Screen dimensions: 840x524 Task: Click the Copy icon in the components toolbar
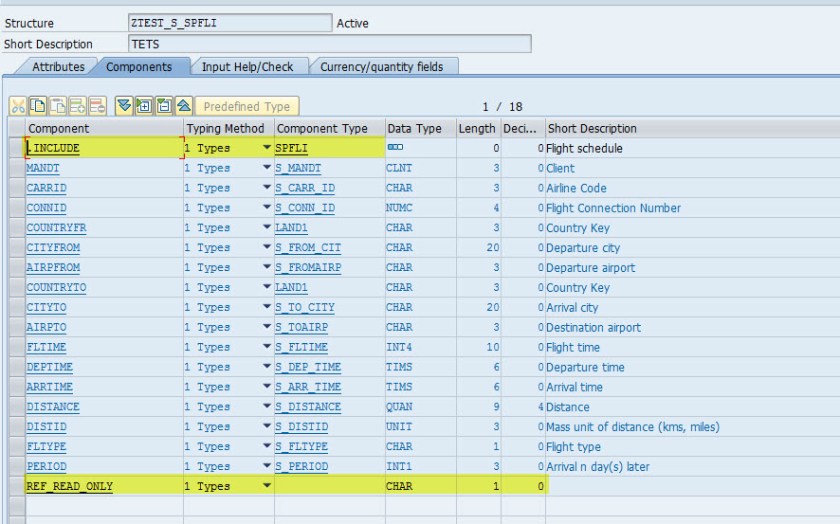click(x=38, y=106)
